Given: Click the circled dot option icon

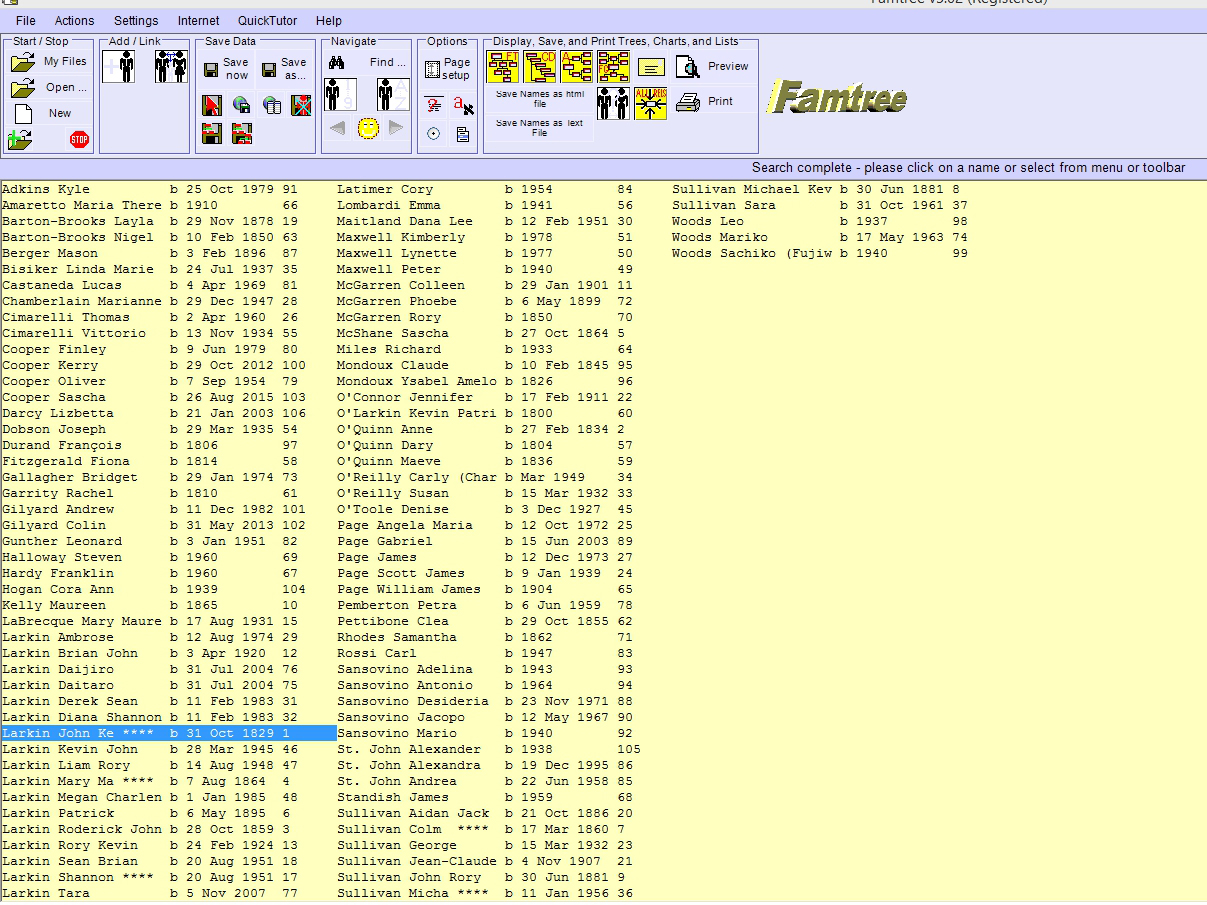Looking at the screenshot, I should click(433, 134).
